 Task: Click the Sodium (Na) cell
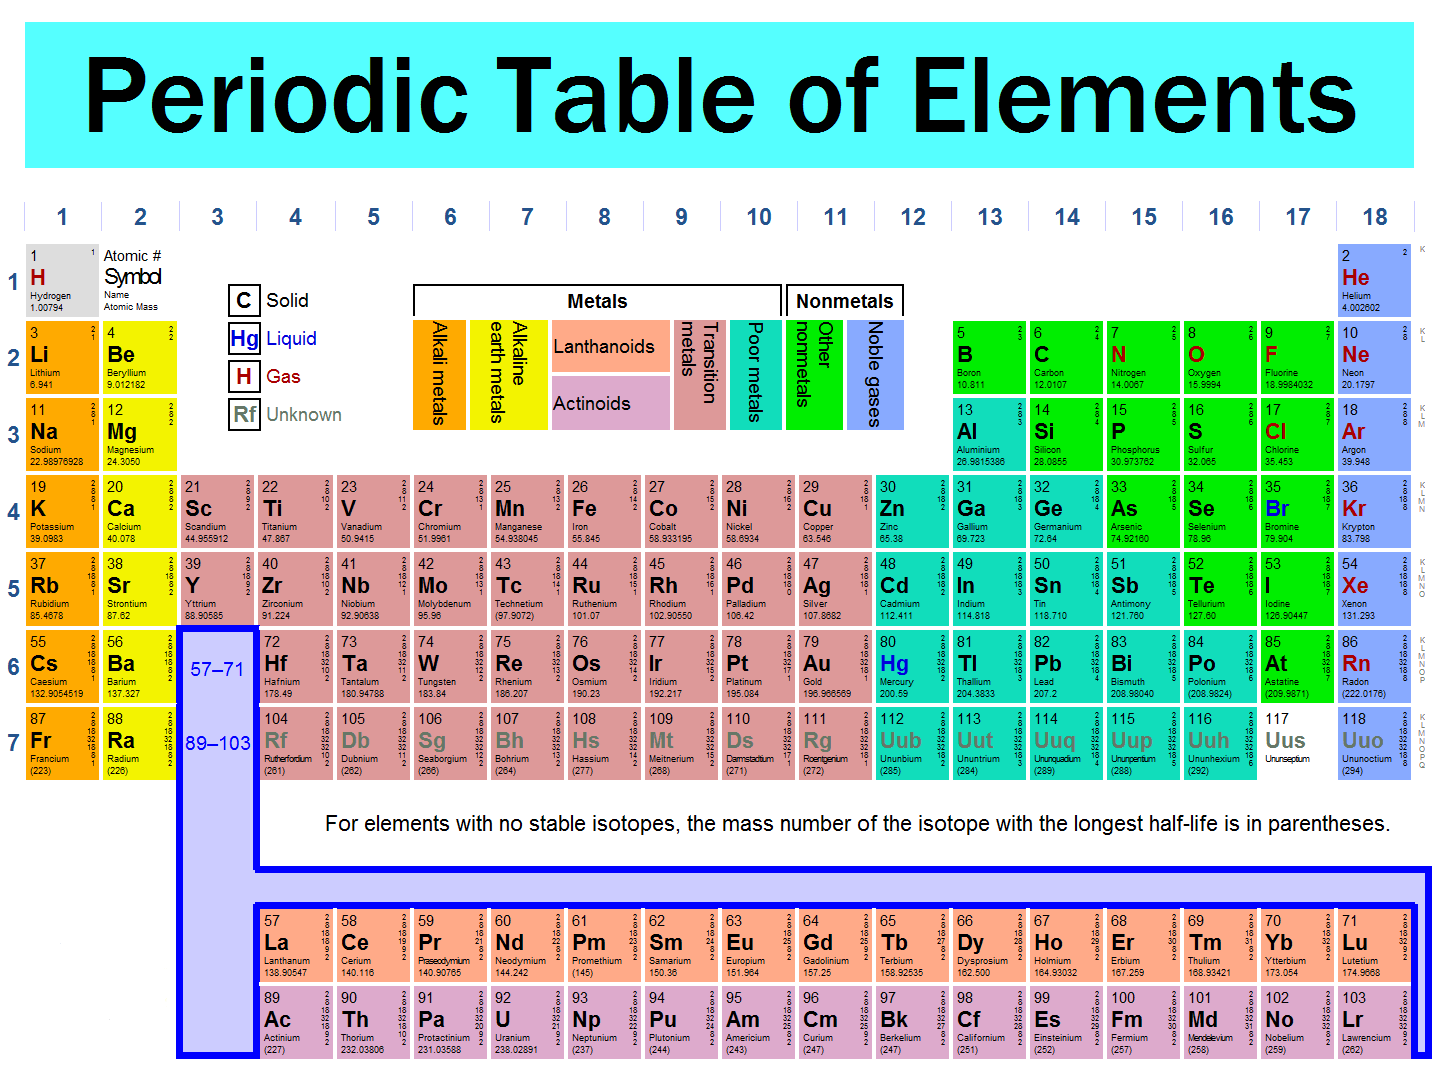click(x=62, y=434)
